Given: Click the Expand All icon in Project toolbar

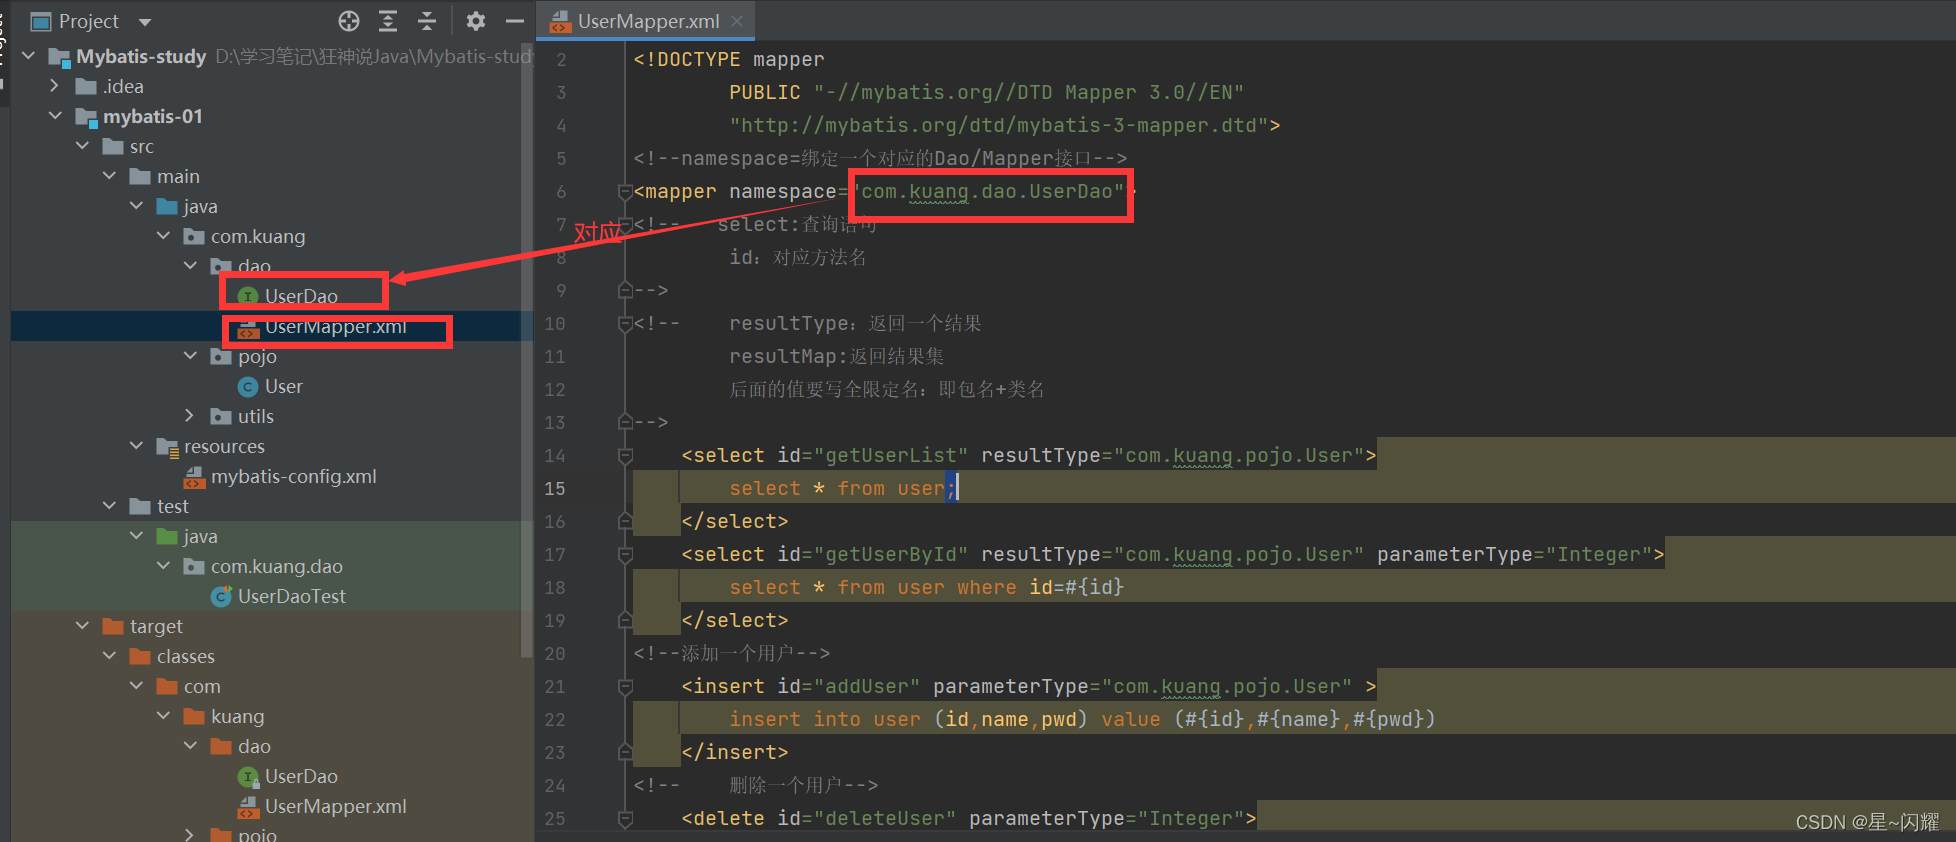Looking at the screenshot, I should coord(388,21).
